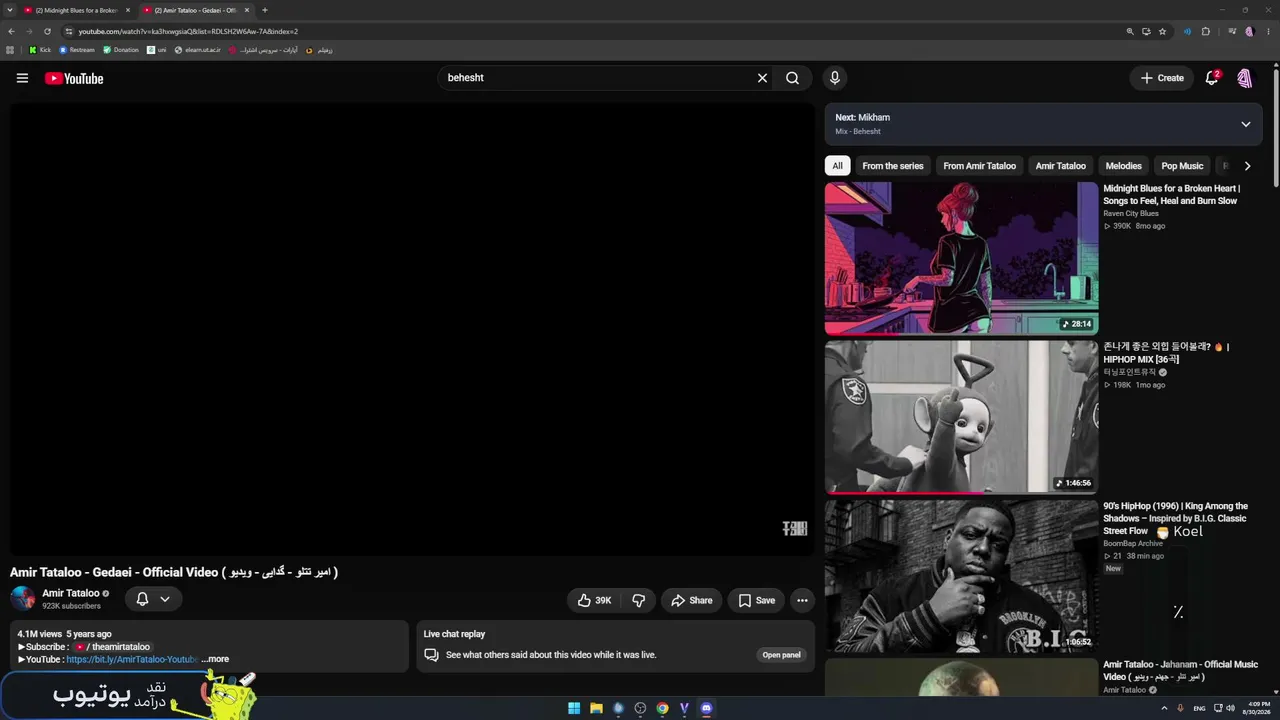
Task: Open Discord from the taskbar
Action: pos(706,708)
